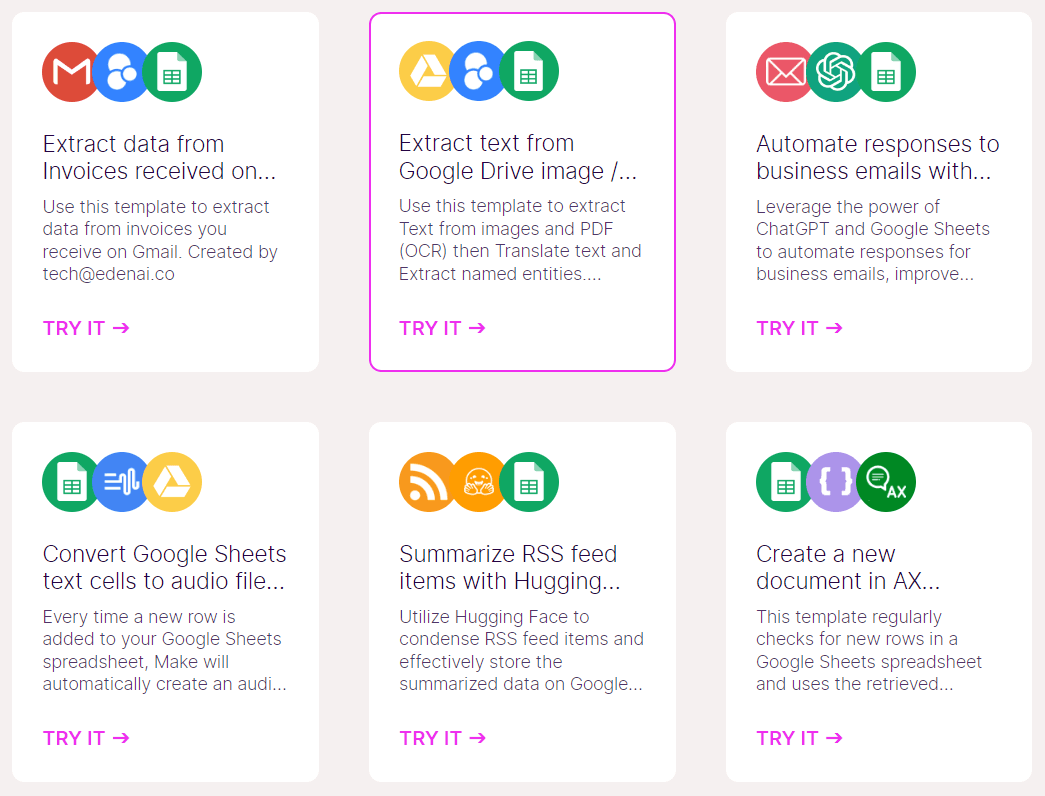Click the Eden AI icon on the Invoices card
The image size is (1045, 796).
122,72
